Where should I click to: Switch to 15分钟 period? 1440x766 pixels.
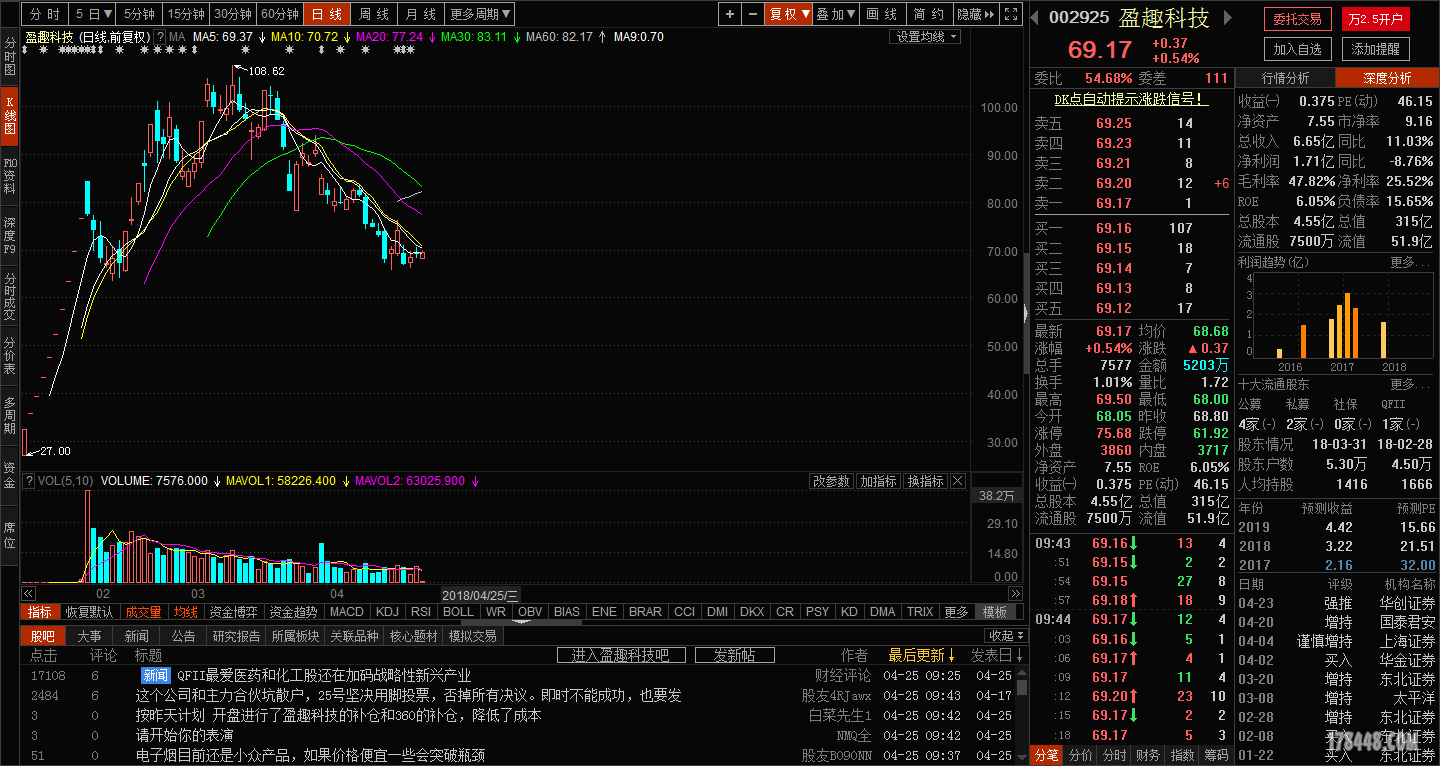click(x=186, y=14)
